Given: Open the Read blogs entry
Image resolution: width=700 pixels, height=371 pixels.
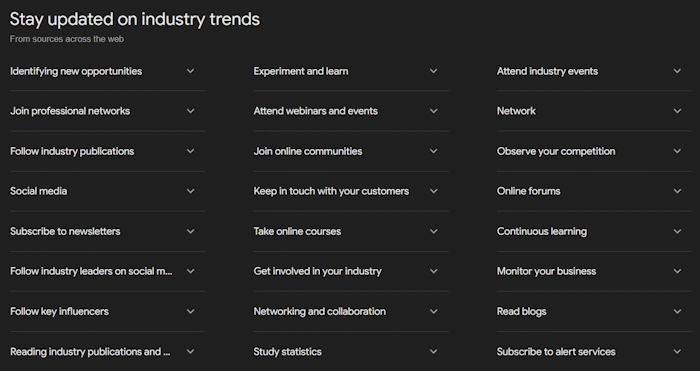Looking at the screenshot, I should coord(594,311).
